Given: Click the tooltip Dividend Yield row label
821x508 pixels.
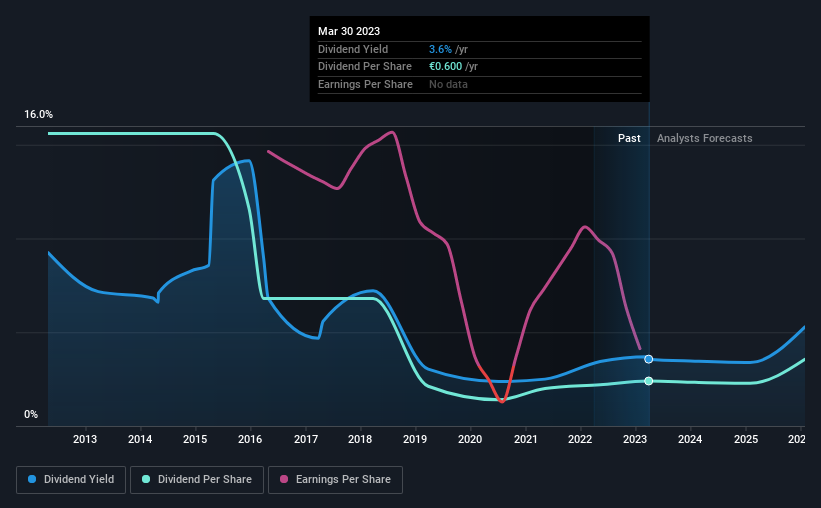Looking at the screenshot, I should coord(353,49).
